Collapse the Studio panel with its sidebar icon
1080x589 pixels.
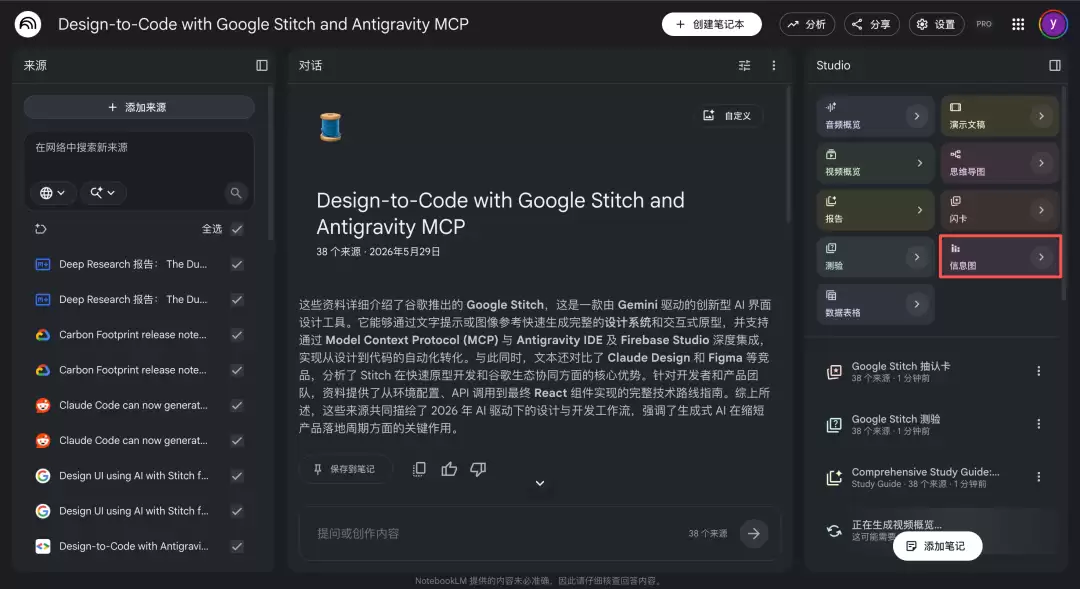(1055, 65)
